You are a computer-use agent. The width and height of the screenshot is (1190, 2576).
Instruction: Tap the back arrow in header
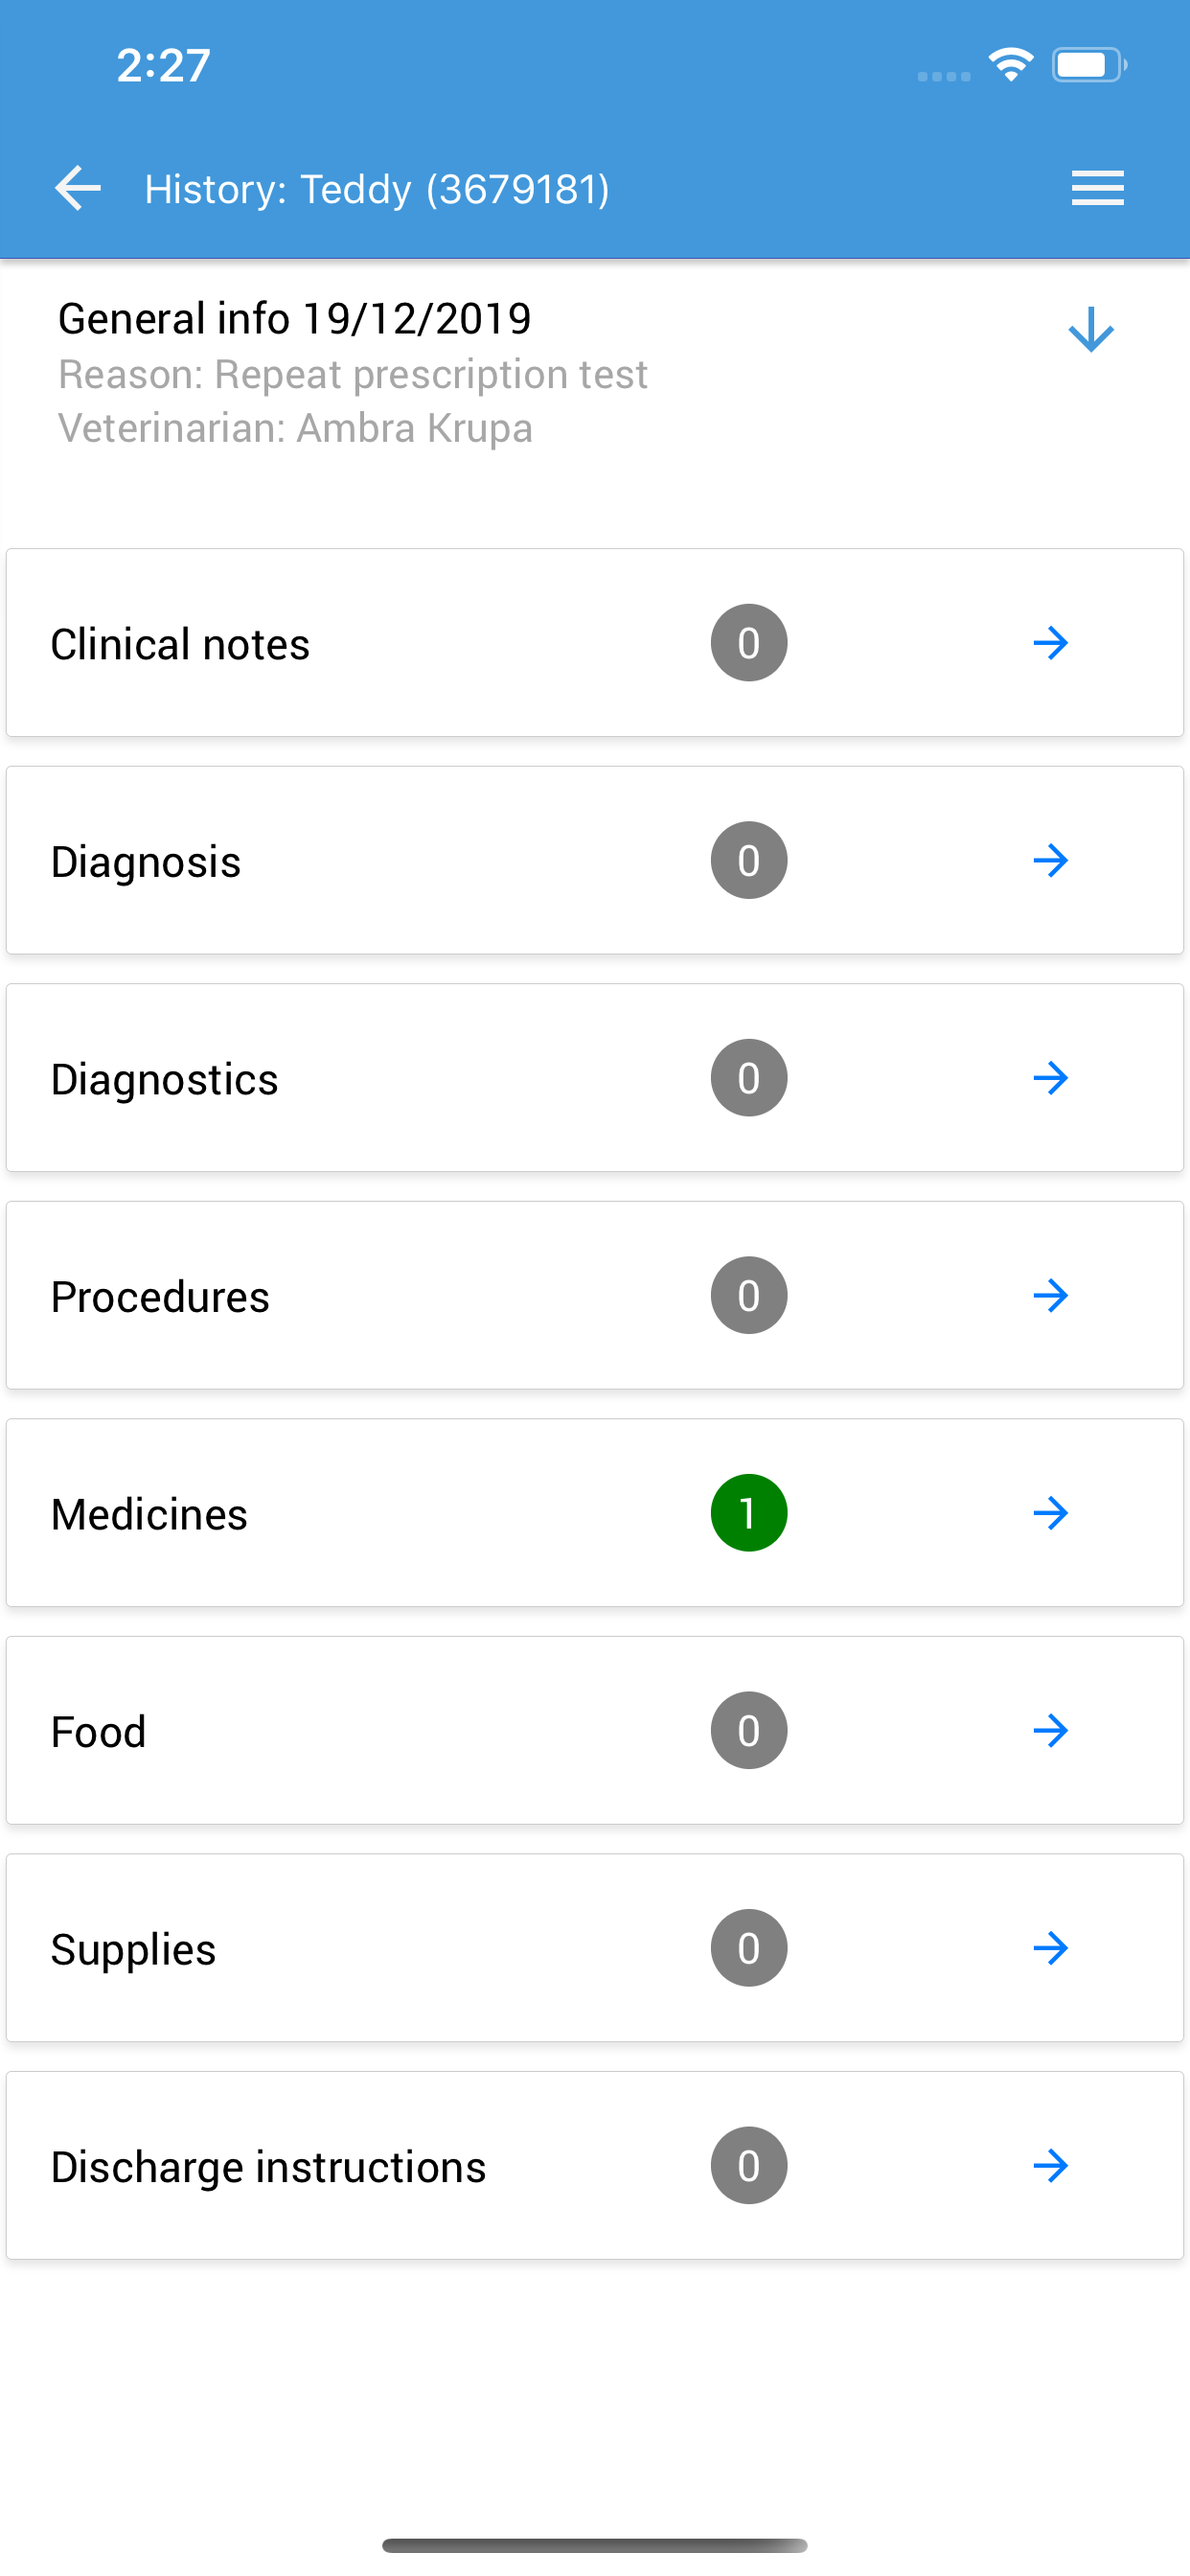coord(78,188)
